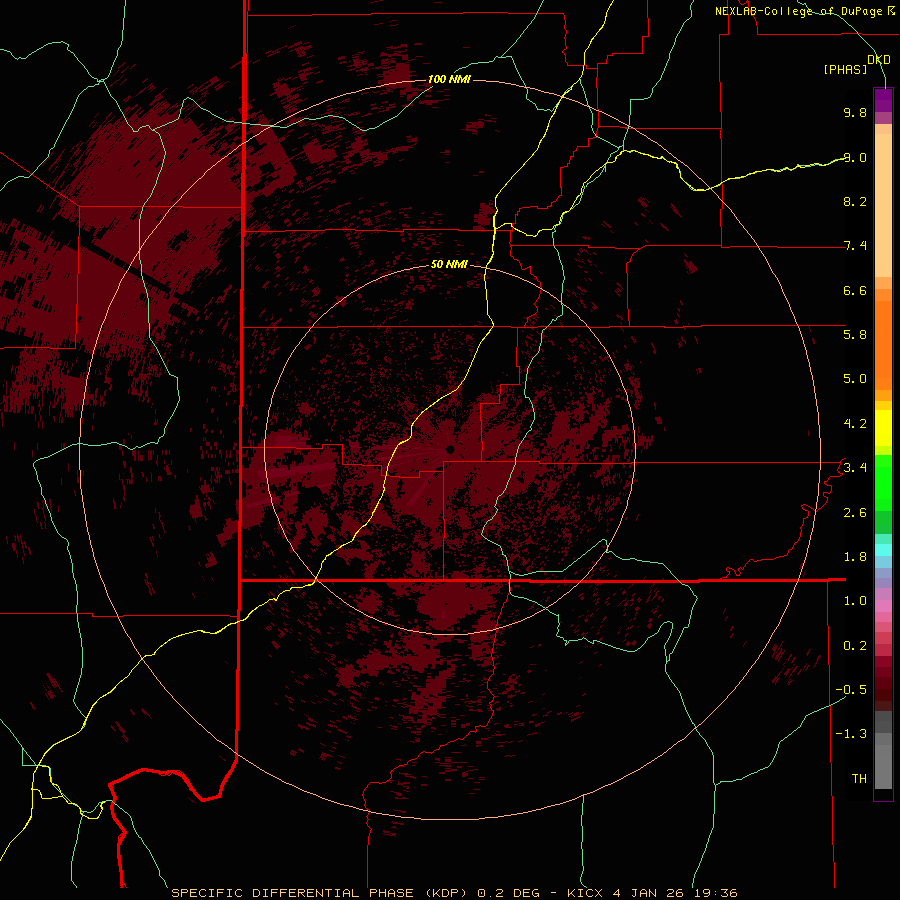900x900 pixels.
Task: Click the KDP product caption at bottom
Action: tap(454, 893)
